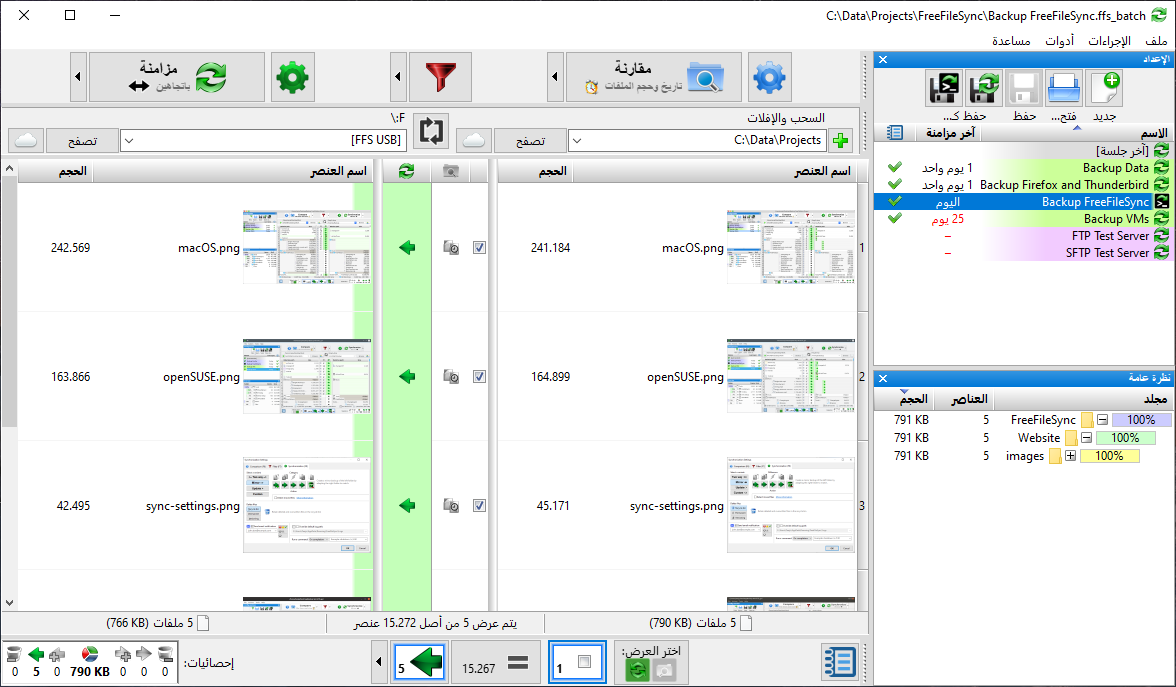The image size is (1176, 687).
Task: Click the green plus to add a folder pair
Action: [840, 140]
